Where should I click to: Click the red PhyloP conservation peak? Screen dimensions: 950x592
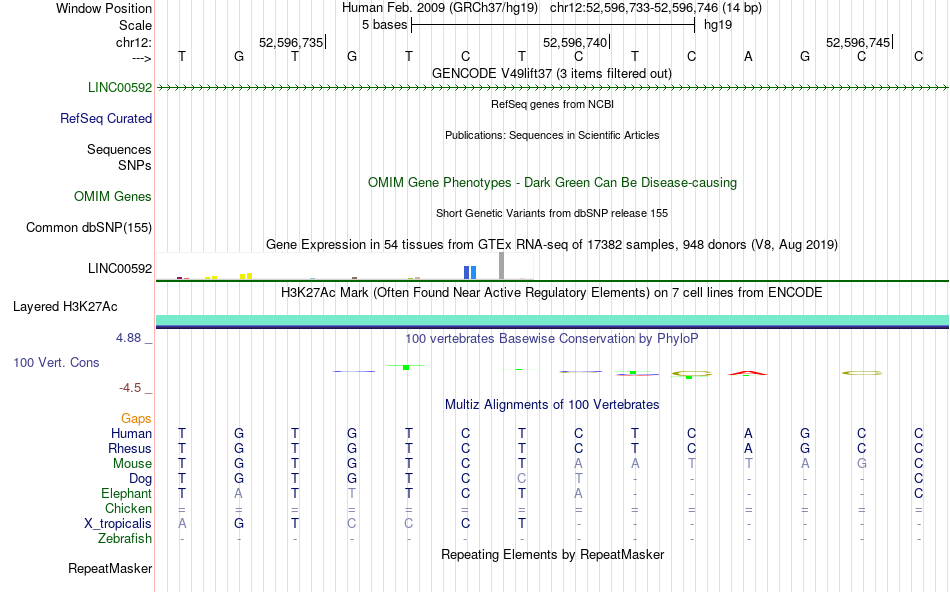[747, 373]
